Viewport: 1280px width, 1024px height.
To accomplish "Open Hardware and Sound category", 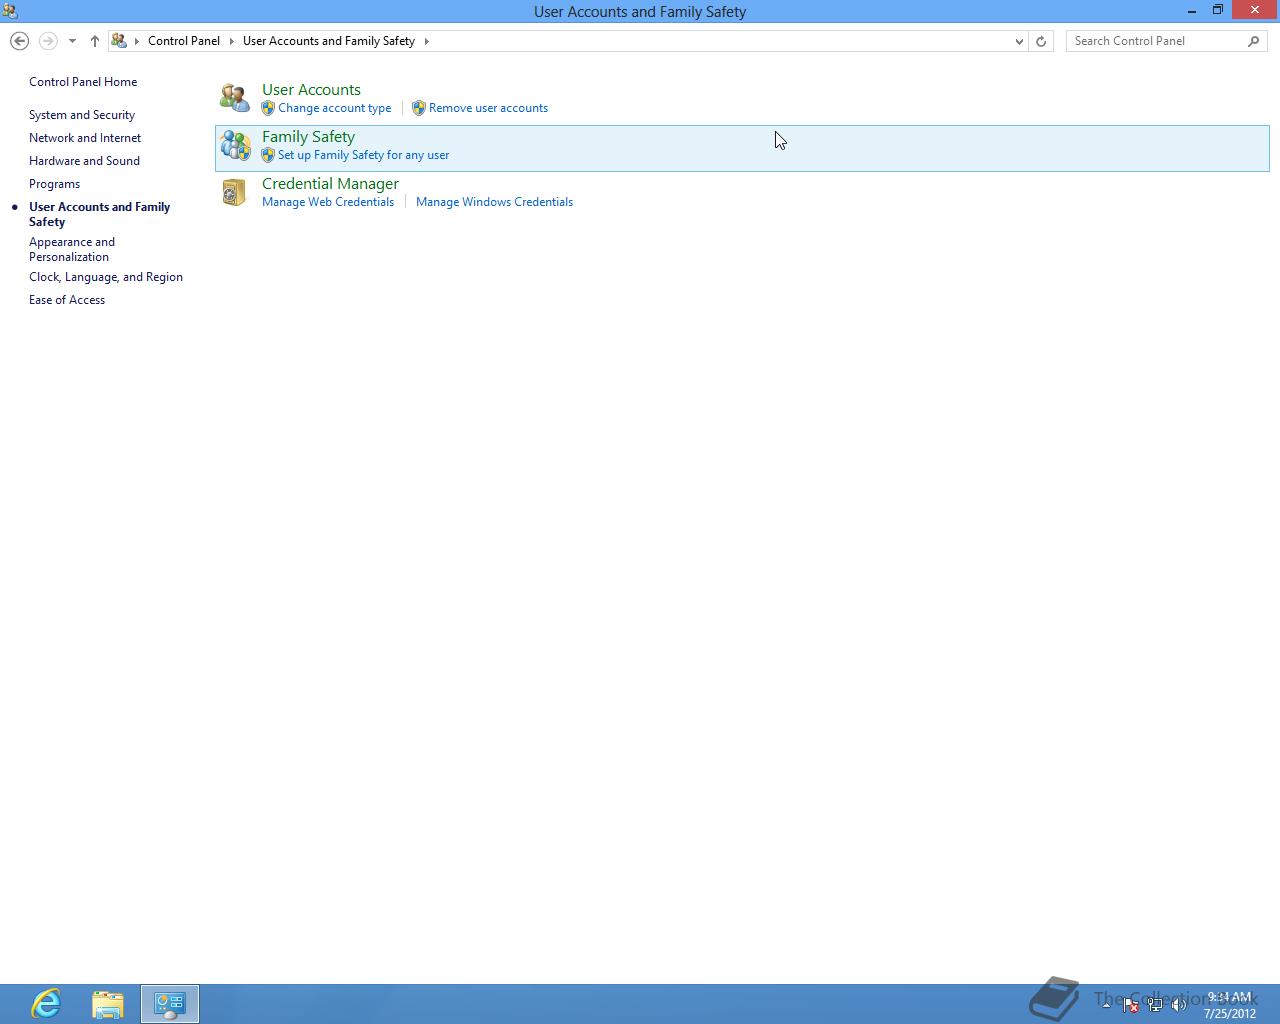I will click(84, 161).
